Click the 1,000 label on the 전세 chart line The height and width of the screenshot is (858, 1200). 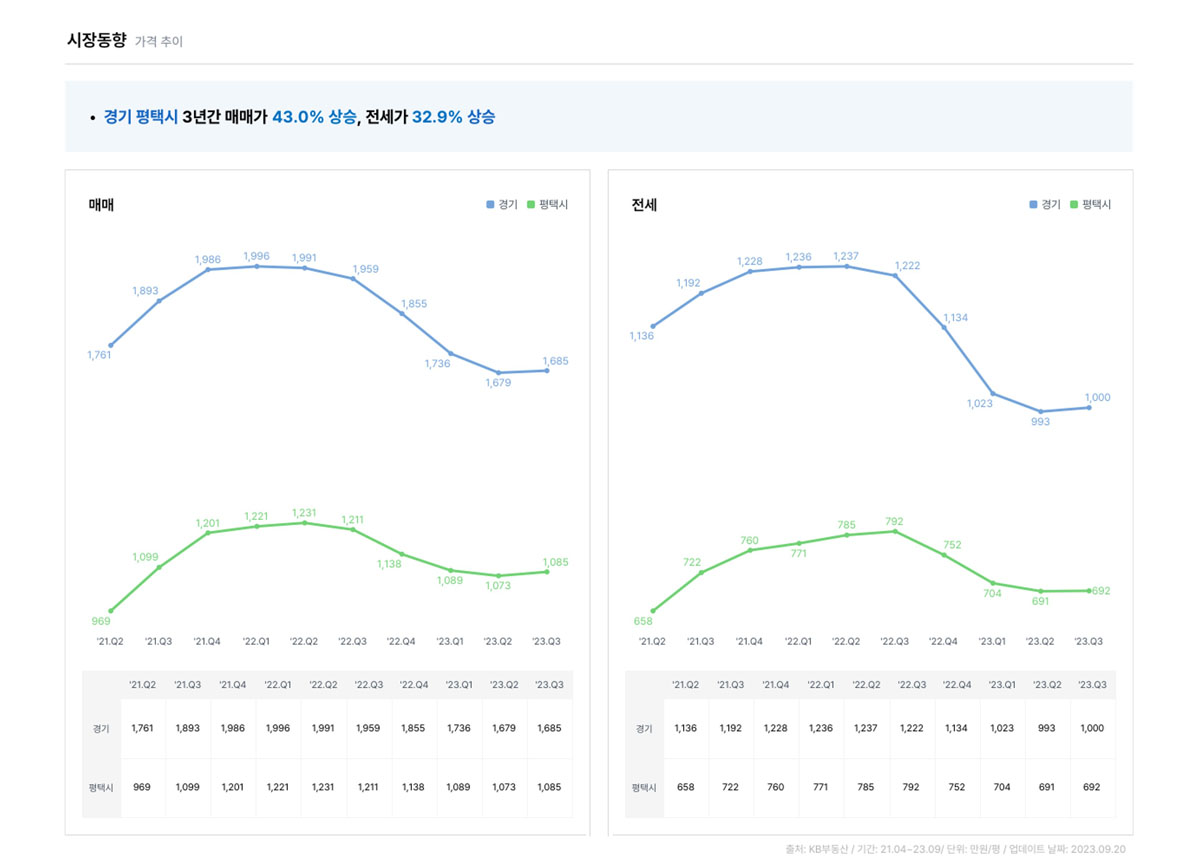click(x=1097, y=397)
